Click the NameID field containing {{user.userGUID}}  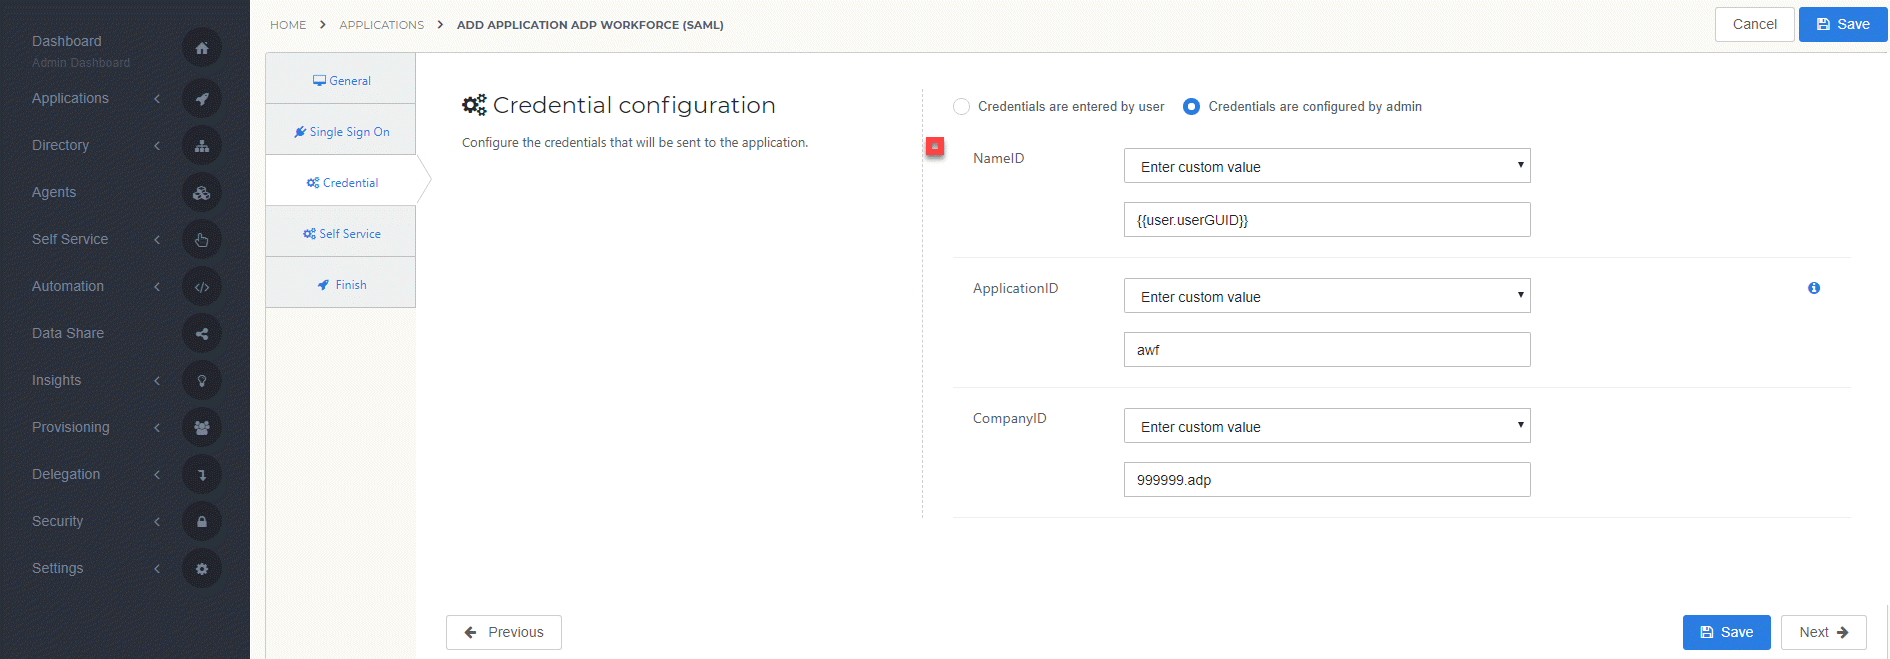coord(1327,219)
